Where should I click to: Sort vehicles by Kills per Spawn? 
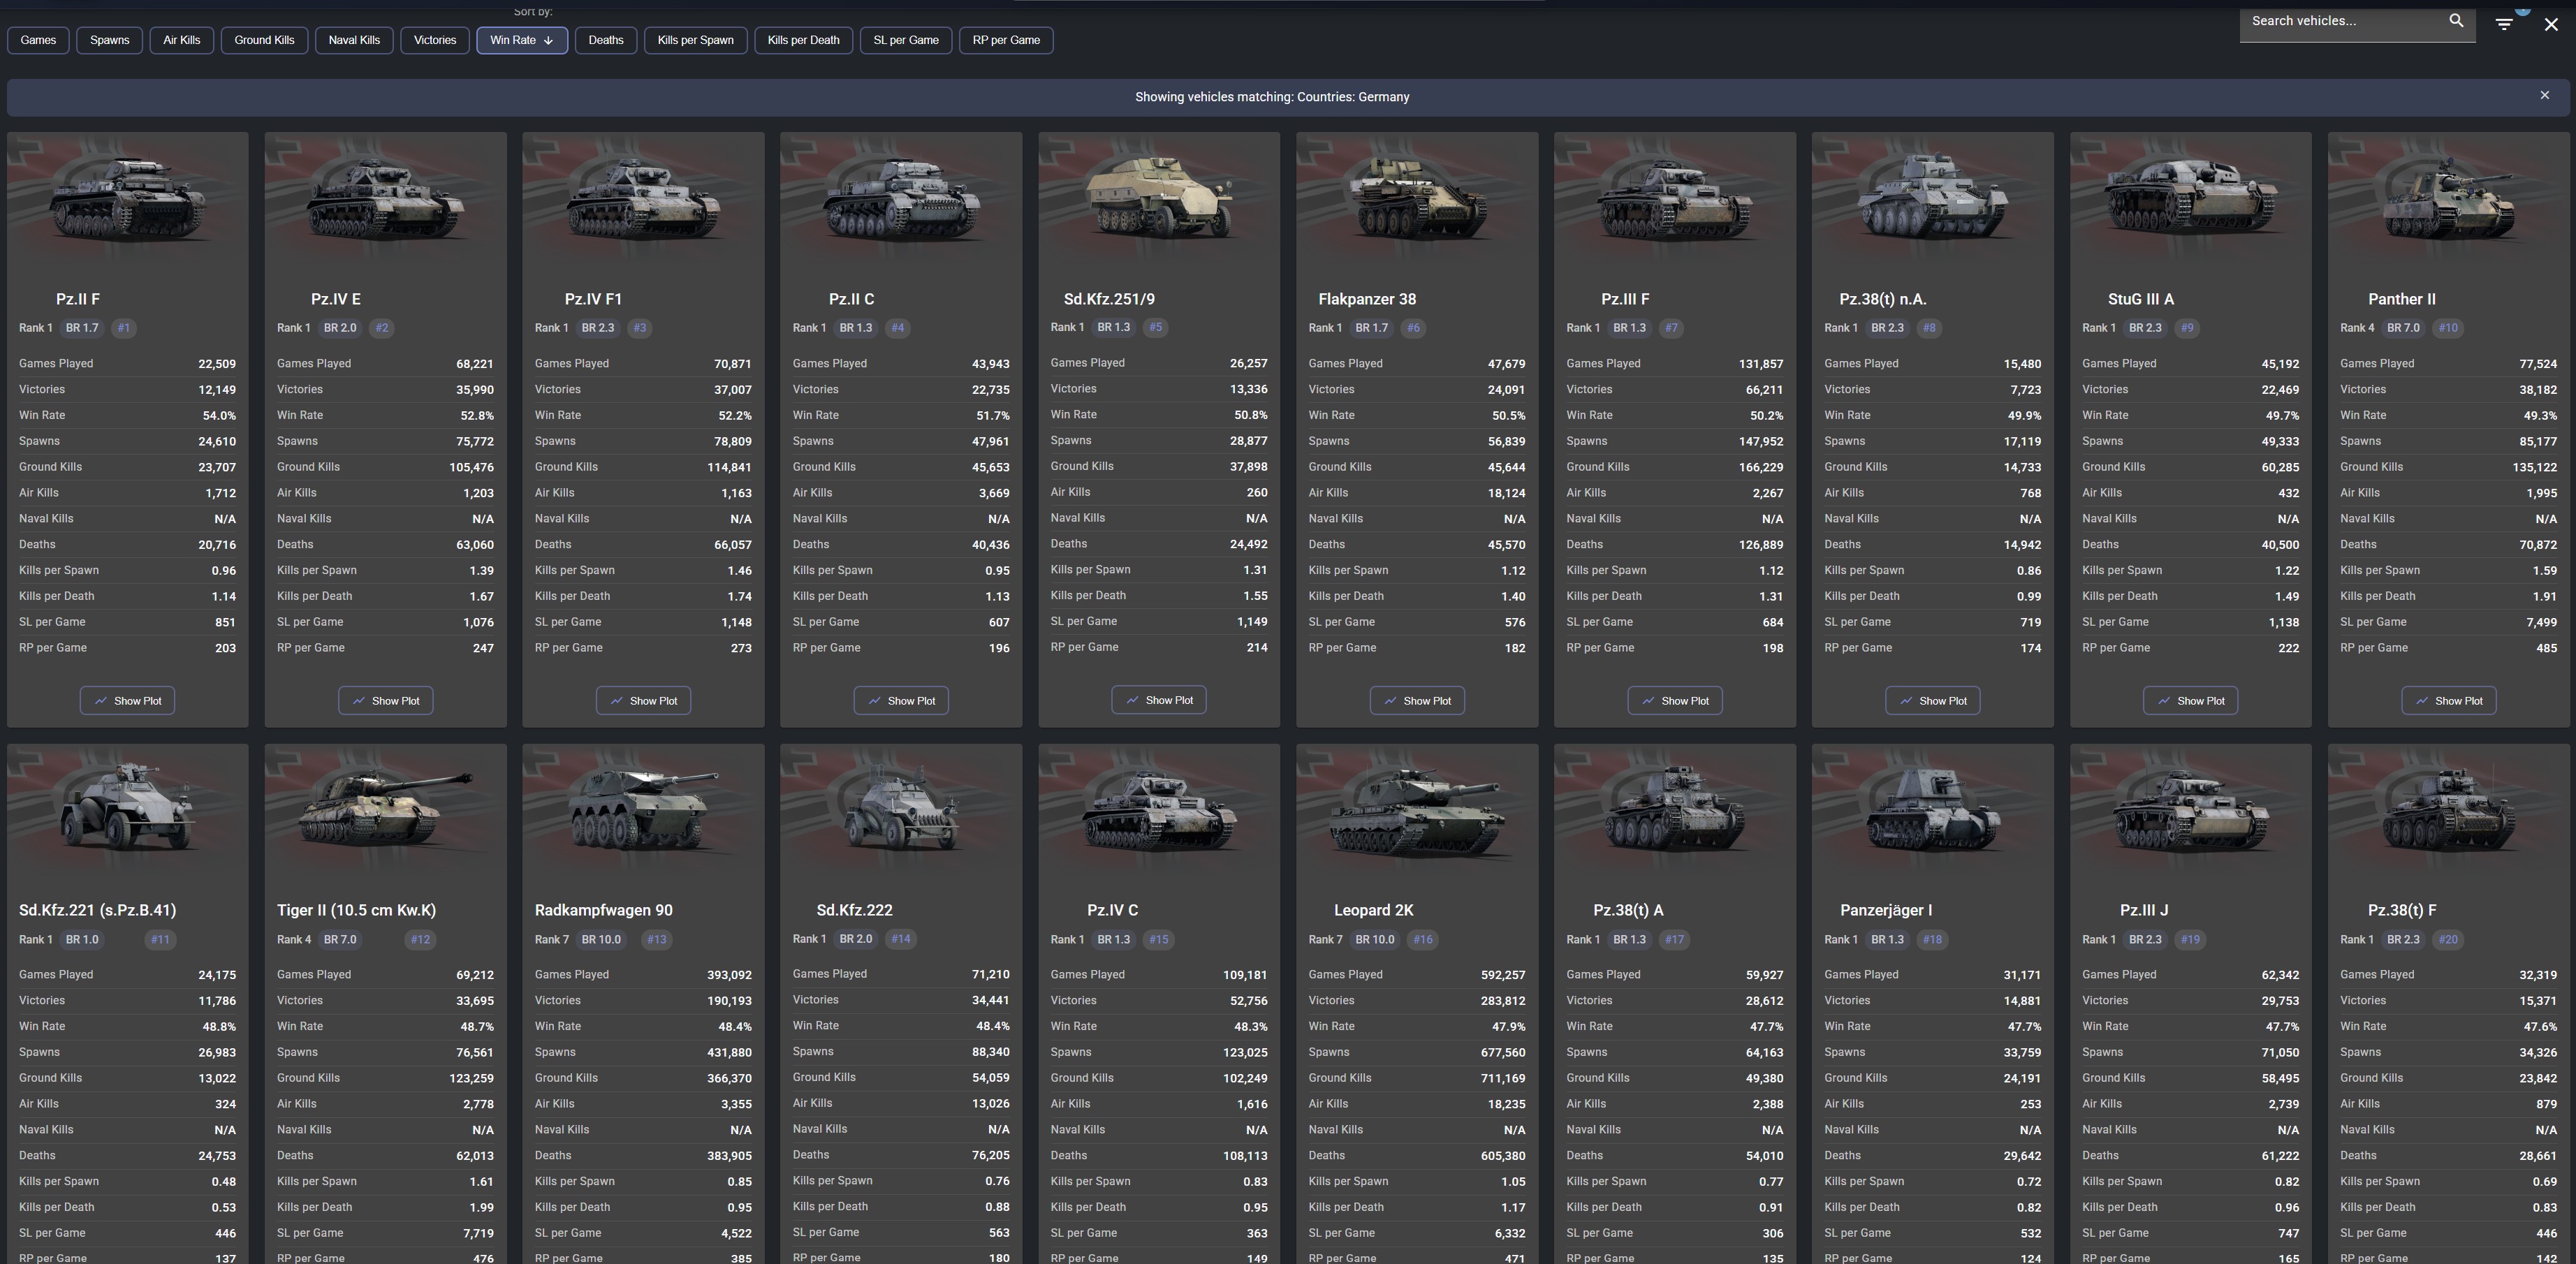coord(696,40)
